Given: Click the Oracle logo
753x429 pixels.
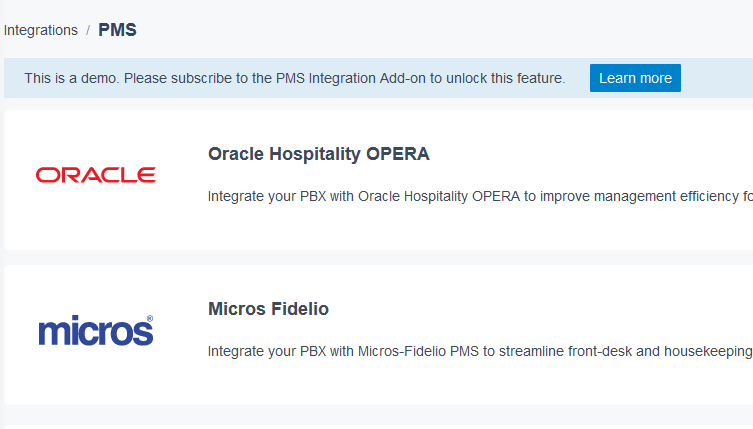Looking at the screenshot, I should 96,175.
